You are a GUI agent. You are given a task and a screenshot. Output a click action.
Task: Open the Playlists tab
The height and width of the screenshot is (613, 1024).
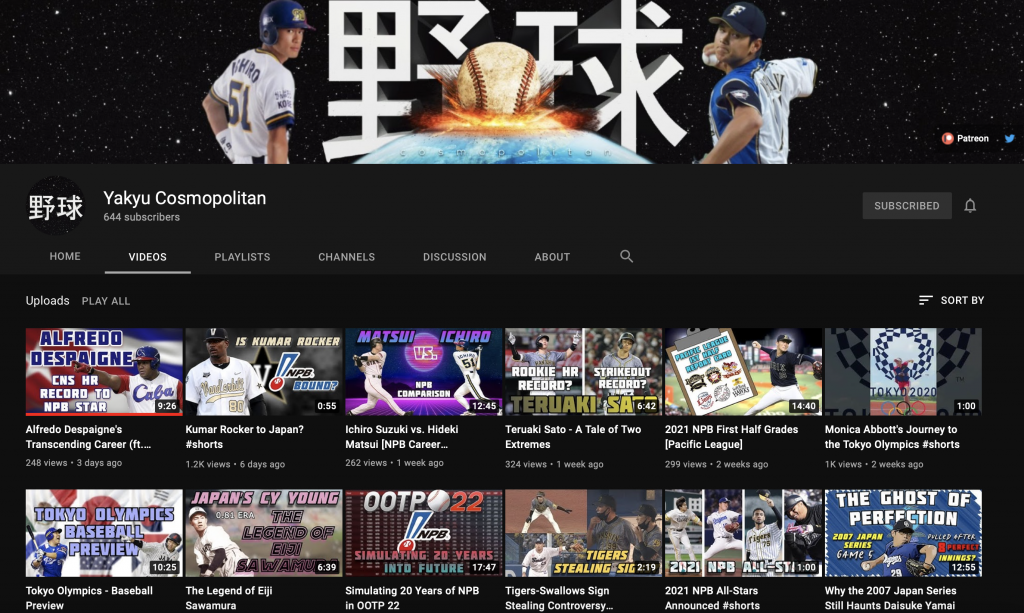[242, 257]
